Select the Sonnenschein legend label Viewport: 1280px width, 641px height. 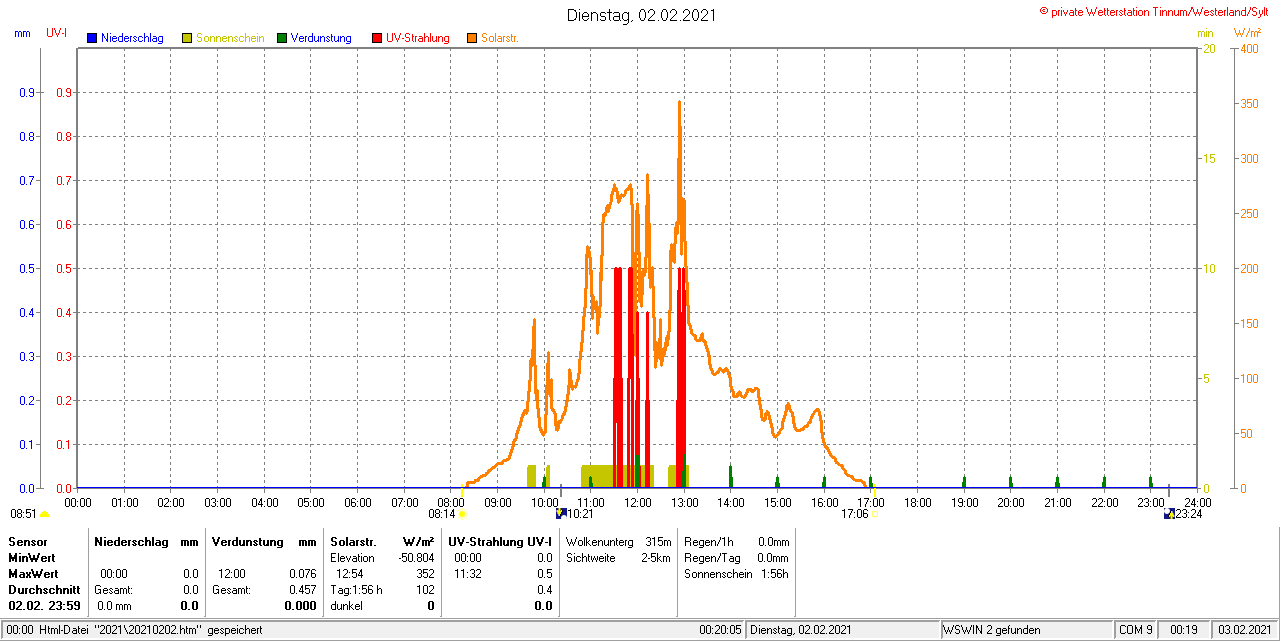230,38
